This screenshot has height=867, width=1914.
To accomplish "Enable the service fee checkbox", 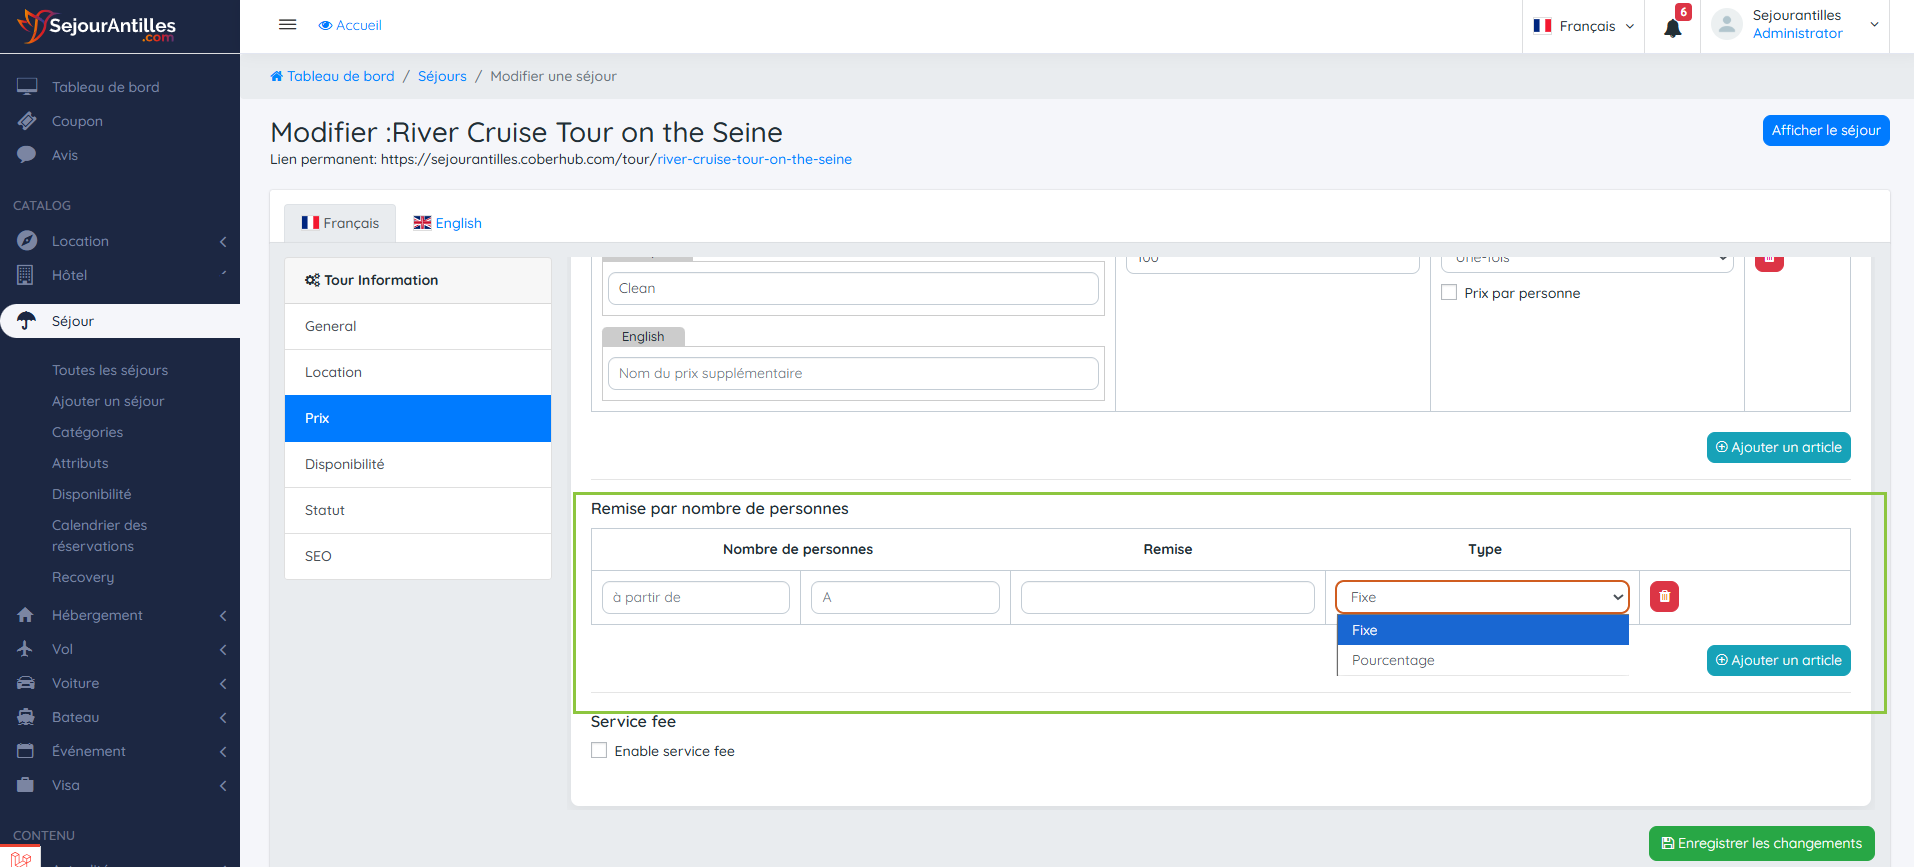I will [599, 751].
